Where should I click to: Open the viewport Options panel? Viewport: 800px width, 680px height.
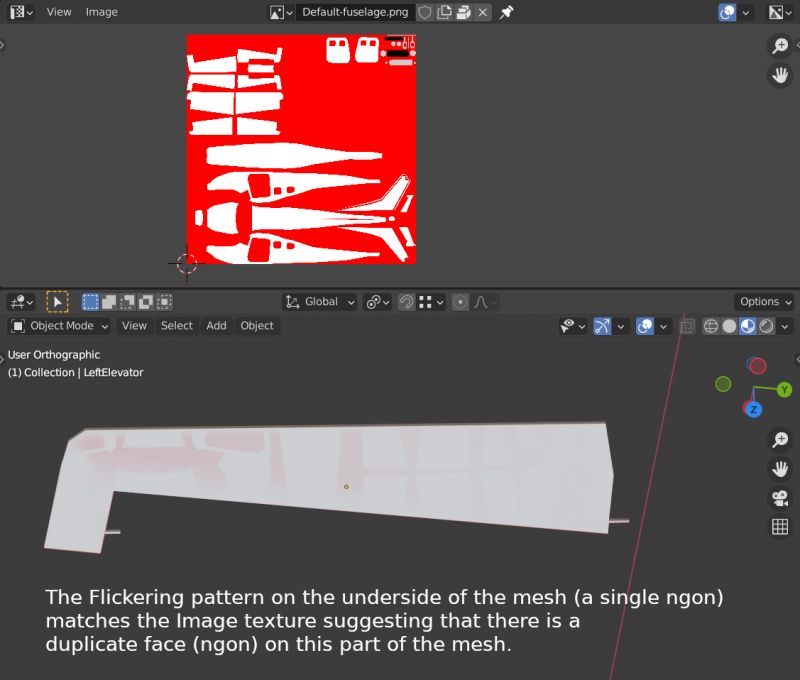[x=762, y=301]
